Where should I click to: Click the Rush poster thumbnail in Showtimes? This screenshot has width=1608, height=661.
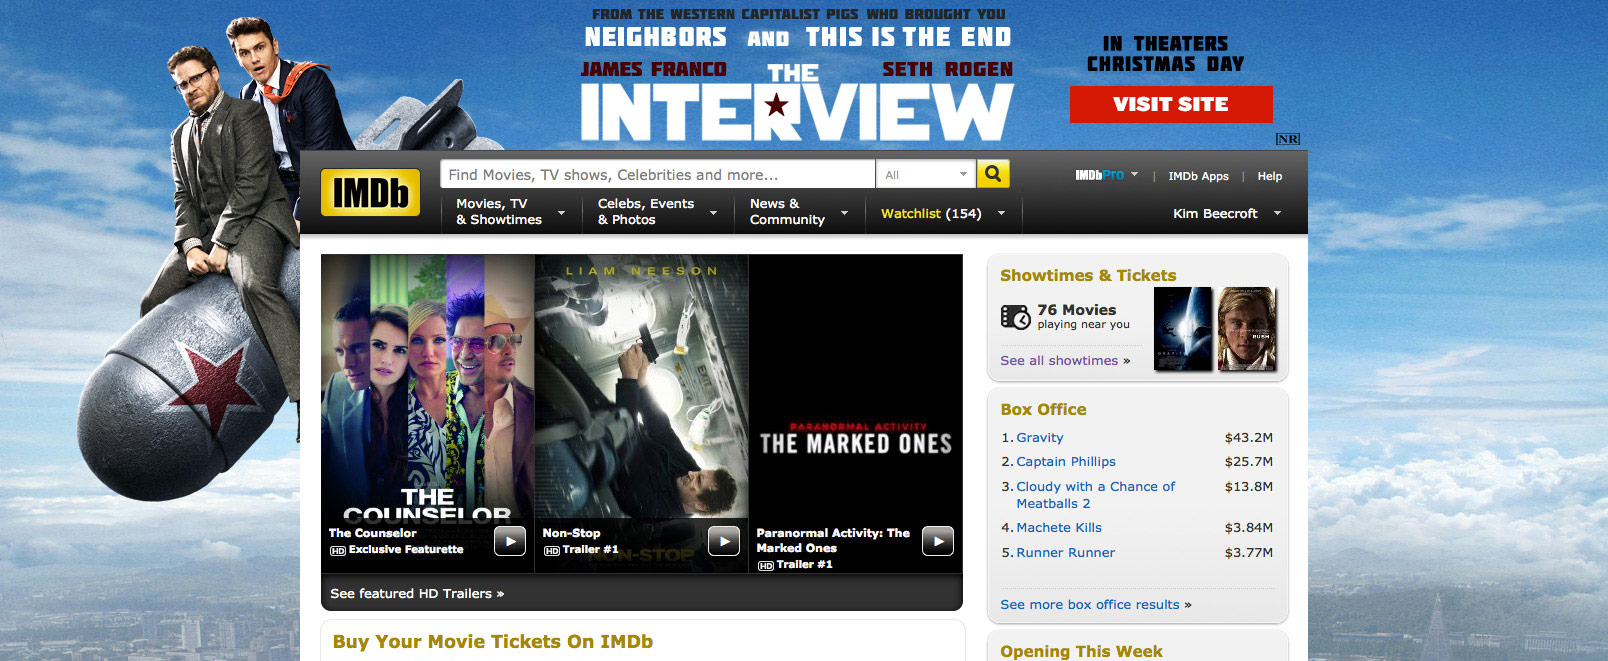coord(1247,329)
